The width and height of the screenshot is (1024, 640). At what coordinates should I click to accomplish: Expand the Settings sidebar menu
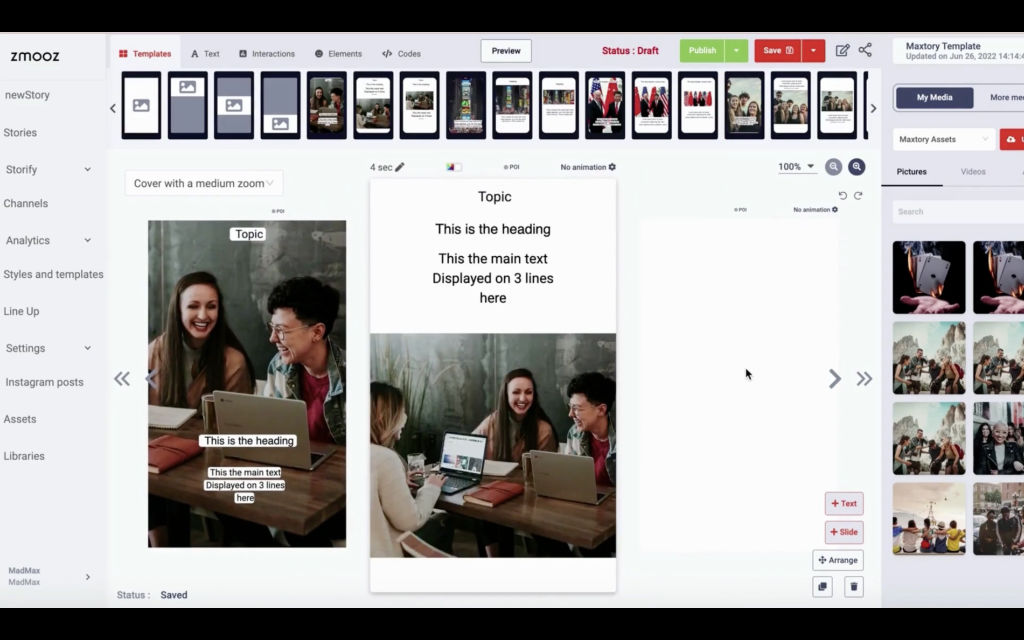[88, 348]
